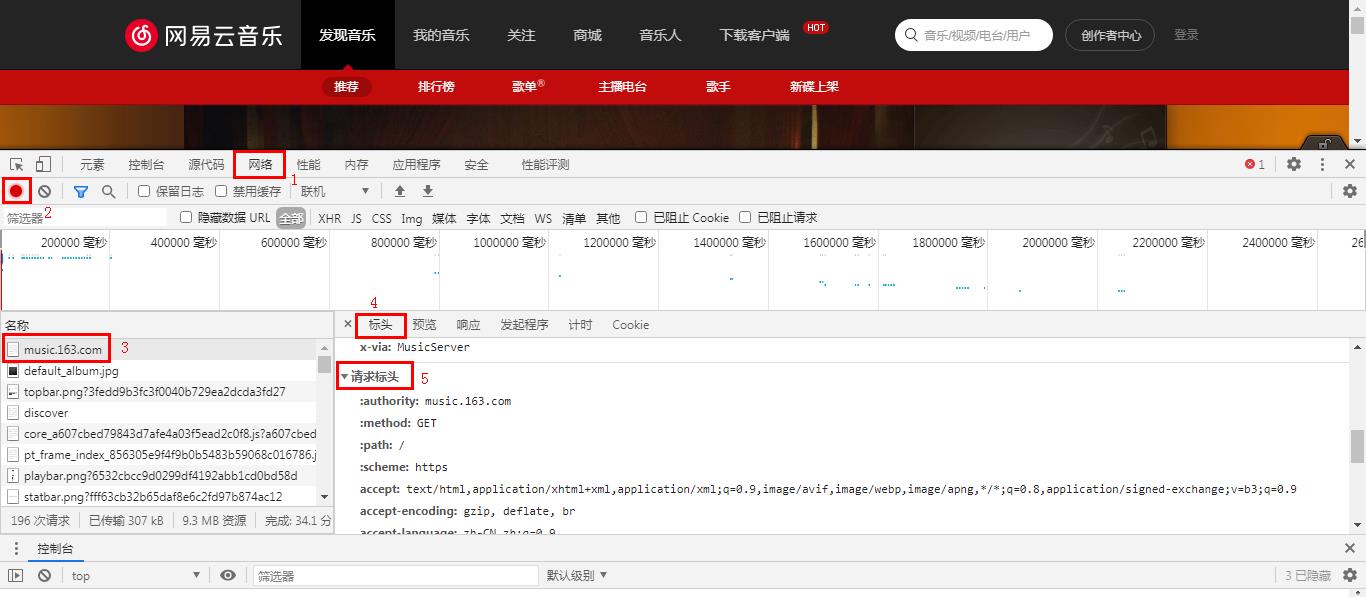Open DevTools settings gear icon
1366x597 pixels.
1294,164
